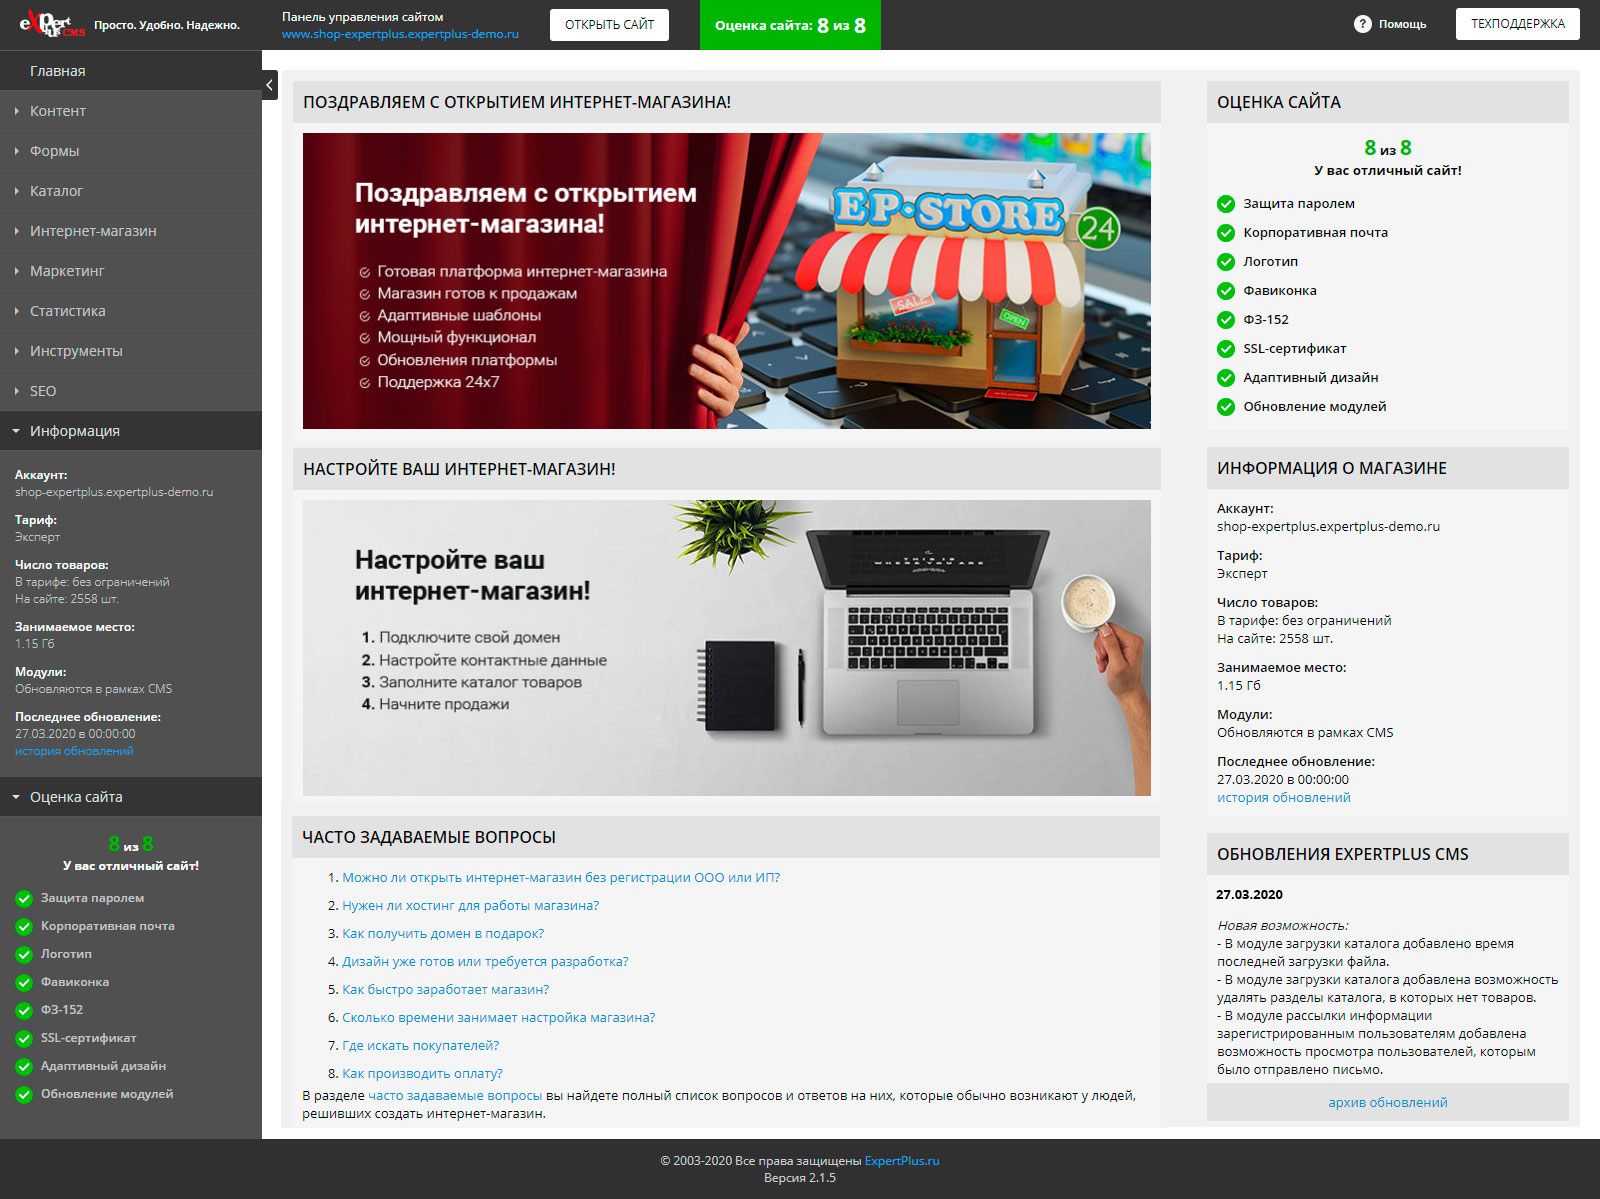Open the Интернет-магазин menu item

click(92, 230)
